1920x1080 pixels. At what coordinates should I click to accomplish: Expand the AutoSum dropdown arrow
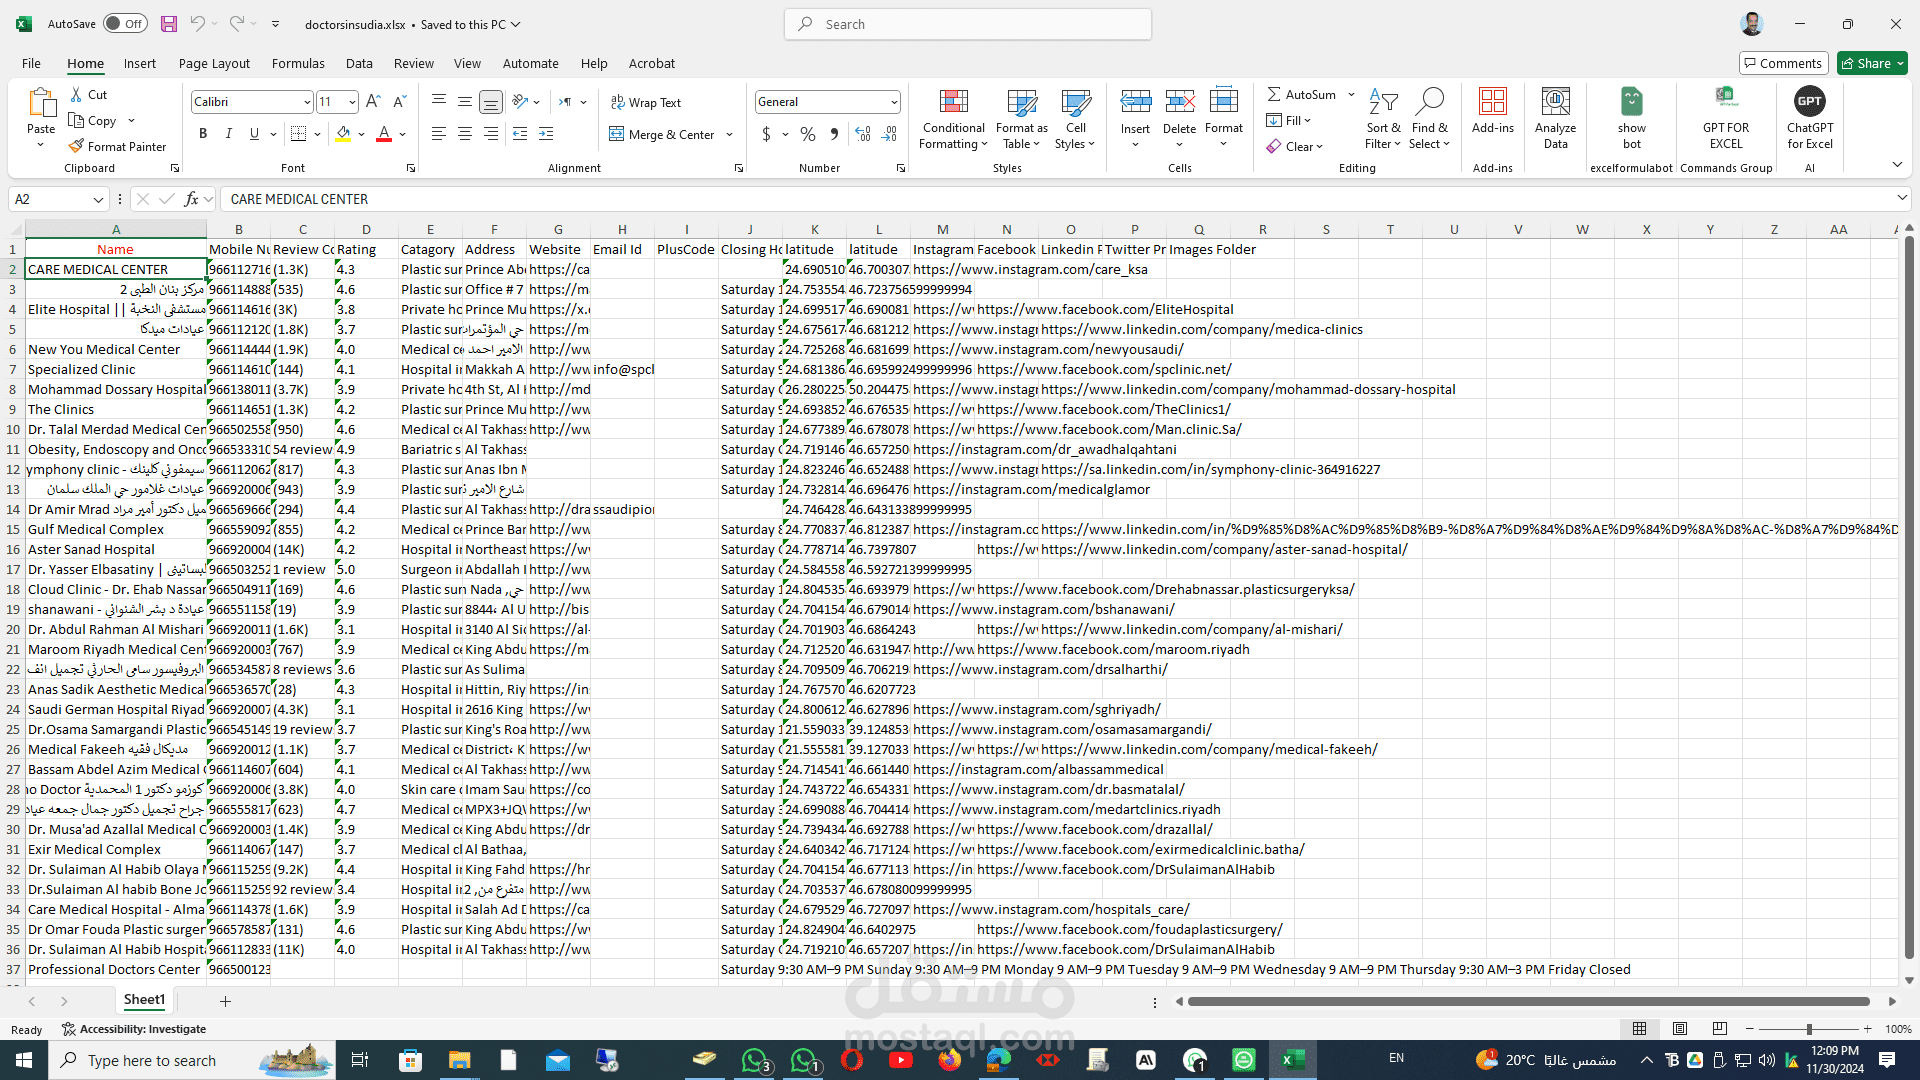(x=1351, y=94)
